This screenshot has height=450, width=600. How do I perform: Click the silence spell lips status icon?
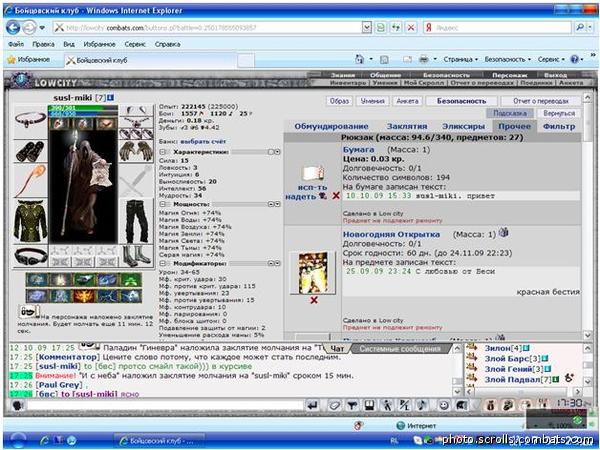coord(28,311)
